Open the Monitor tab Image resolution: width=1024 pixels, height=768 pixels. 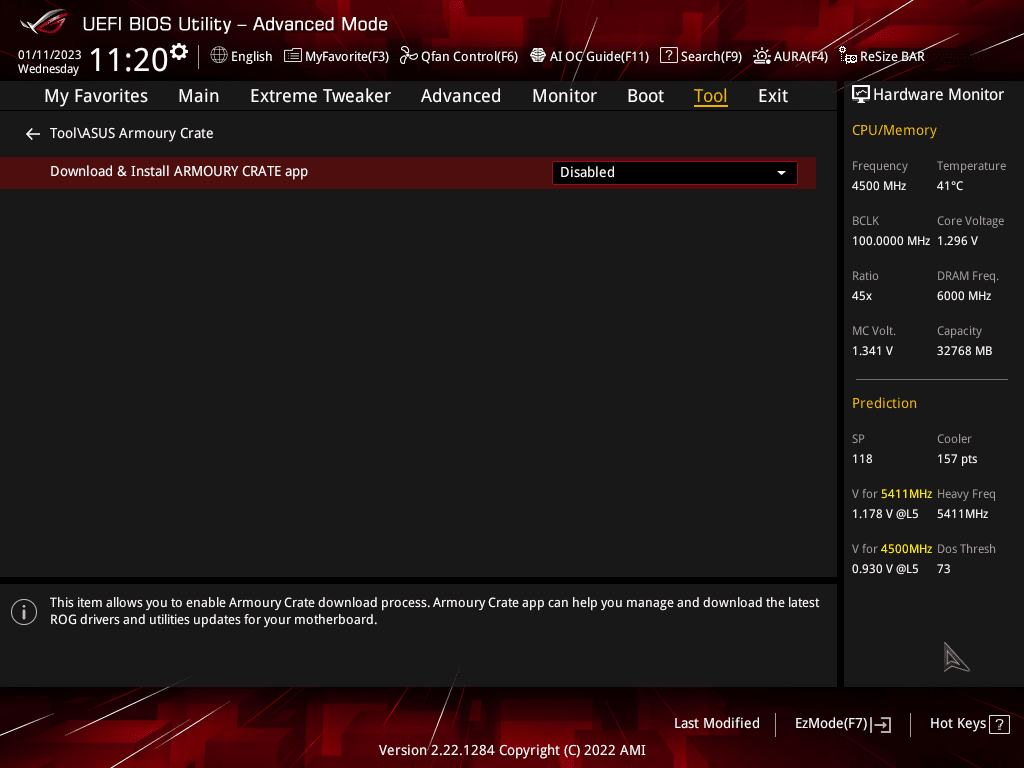(564, 96)
